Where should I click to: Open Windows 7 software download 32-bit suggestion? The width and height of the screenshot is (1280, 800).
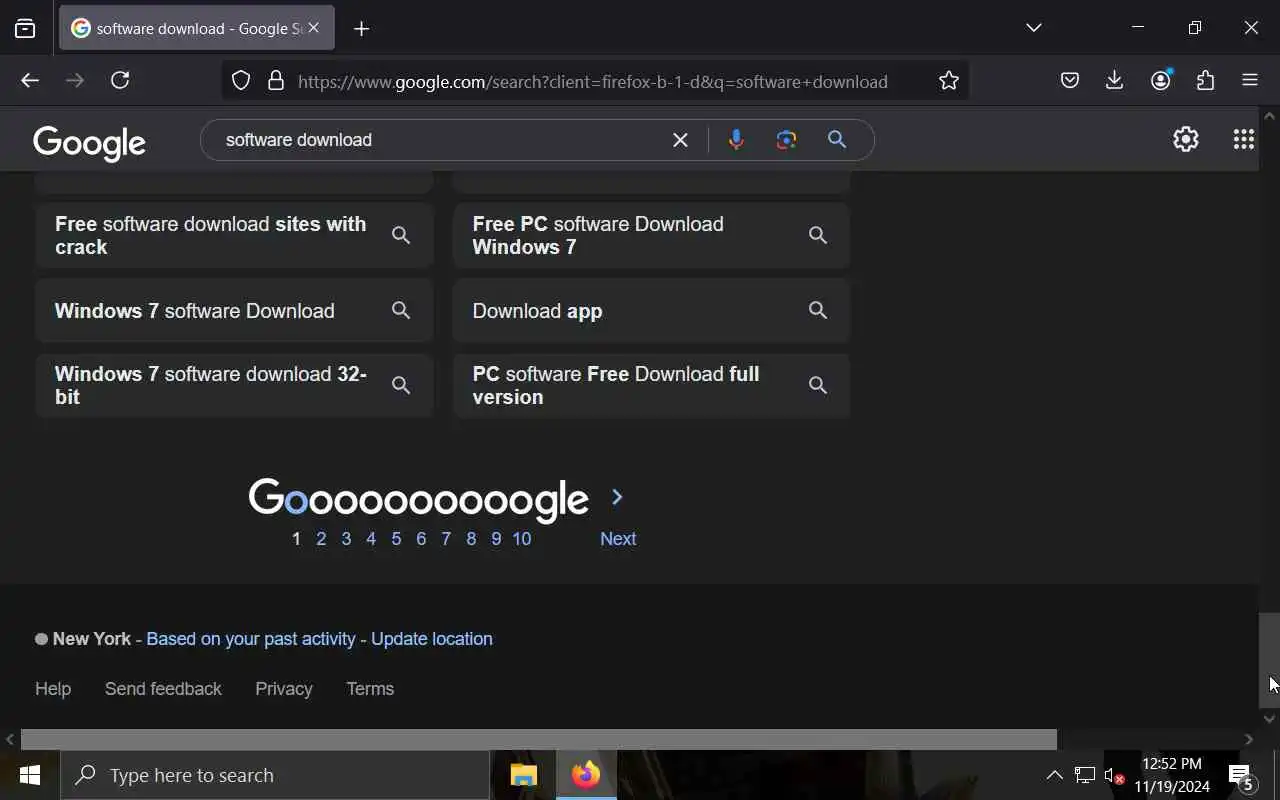coord(234,385)
